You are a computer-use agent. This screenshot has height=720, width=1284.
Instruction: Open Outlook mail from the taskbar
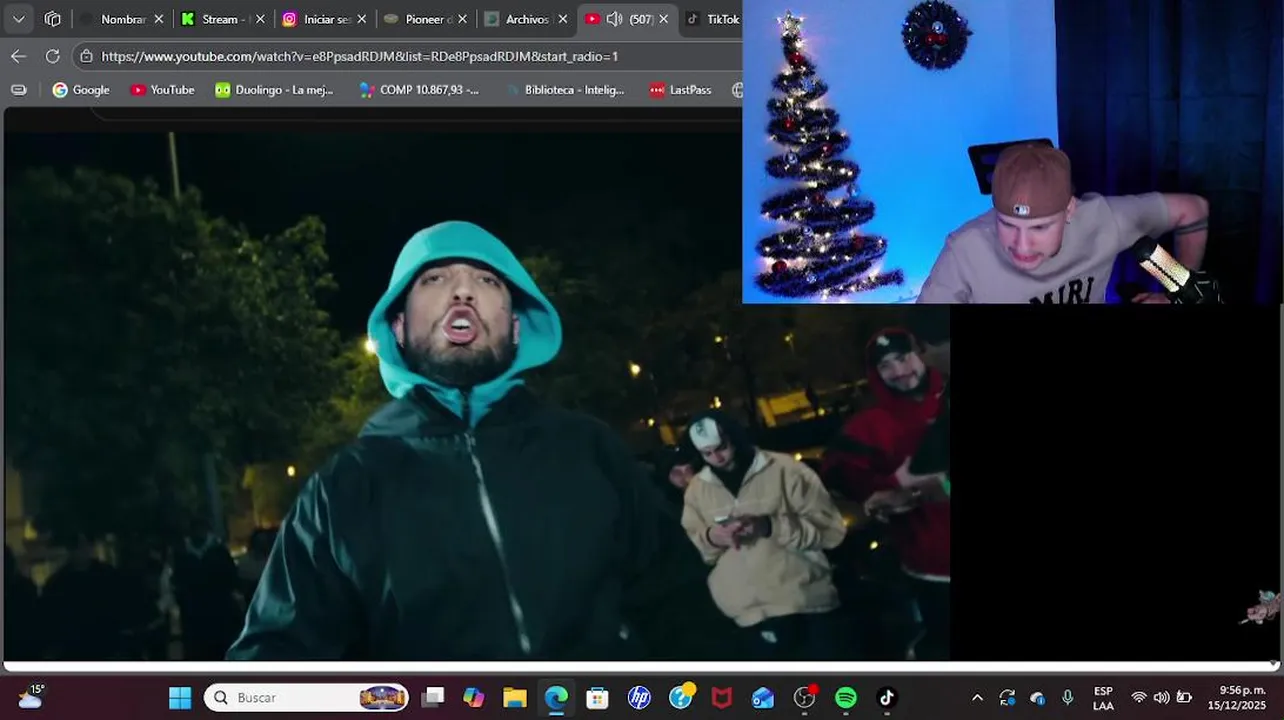click(763, 697)
